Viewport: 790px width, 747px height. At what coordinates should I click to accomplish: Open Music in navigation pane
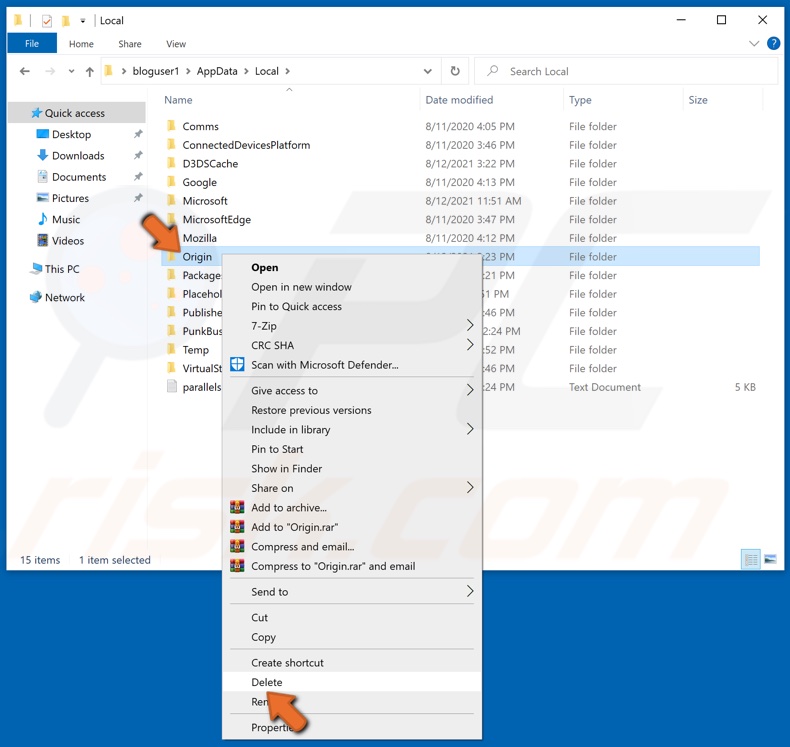coord(65,220)
